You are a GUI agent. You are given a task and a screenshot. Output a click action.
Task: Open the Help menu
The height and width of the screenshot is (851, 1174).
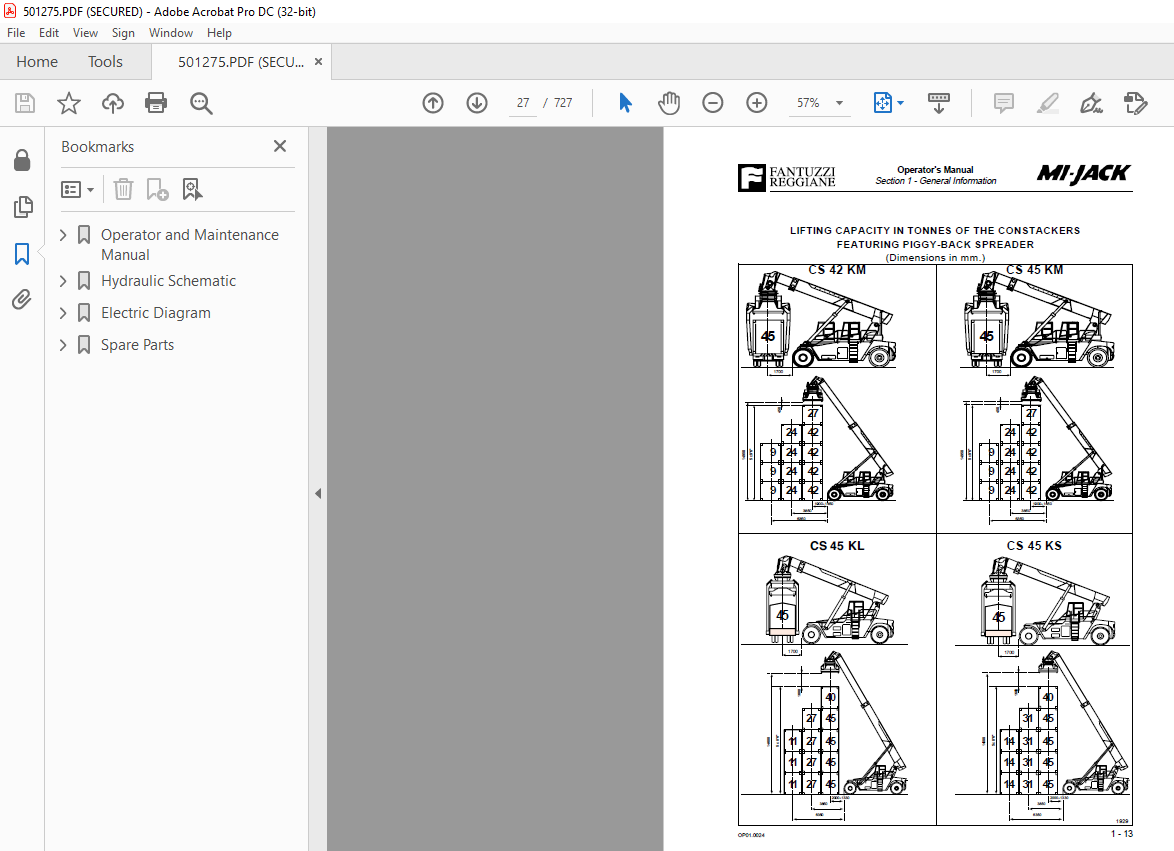coord(219,33)
